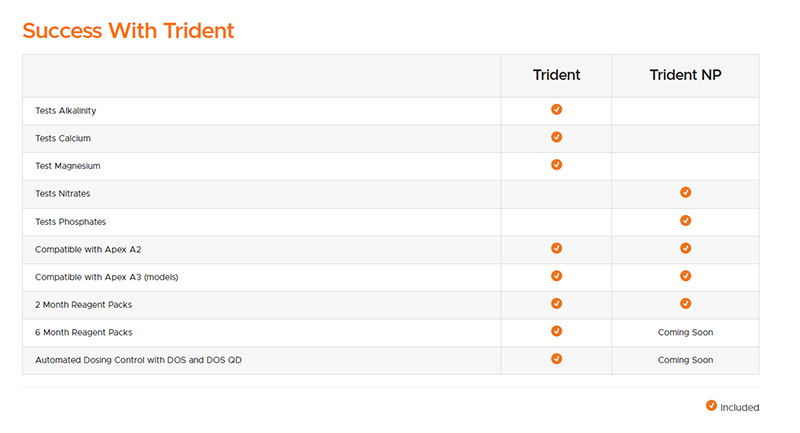Screen dimensions: 800x433
Task: Click Trident checkmark for Apex A2 compatibility
Action: (x=556, y=248)
